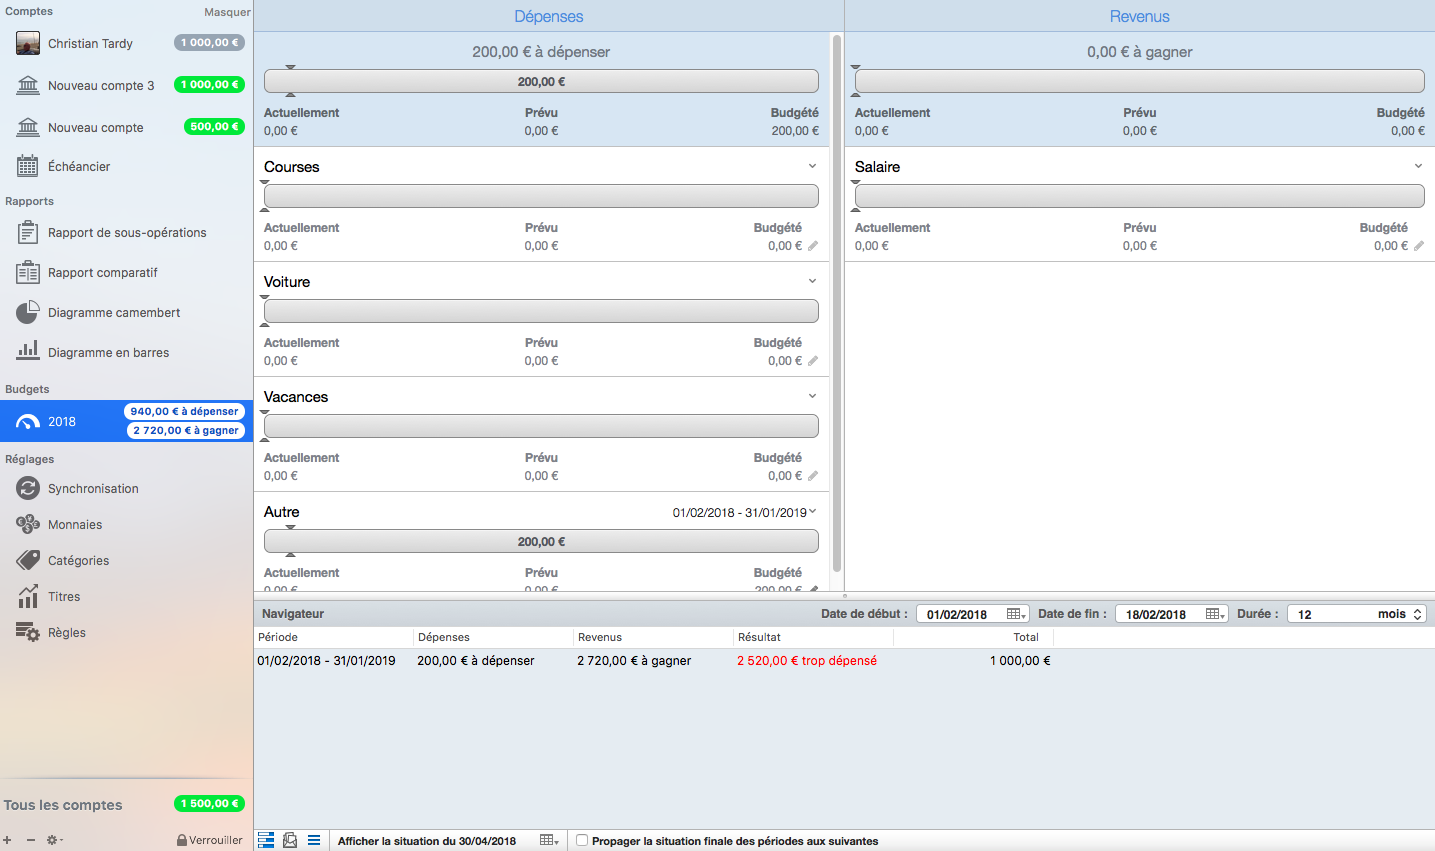1435x851 pixels.
Task: Click the total Dépenses 200,00 € progress bar
Action: (x=541, y=82)
